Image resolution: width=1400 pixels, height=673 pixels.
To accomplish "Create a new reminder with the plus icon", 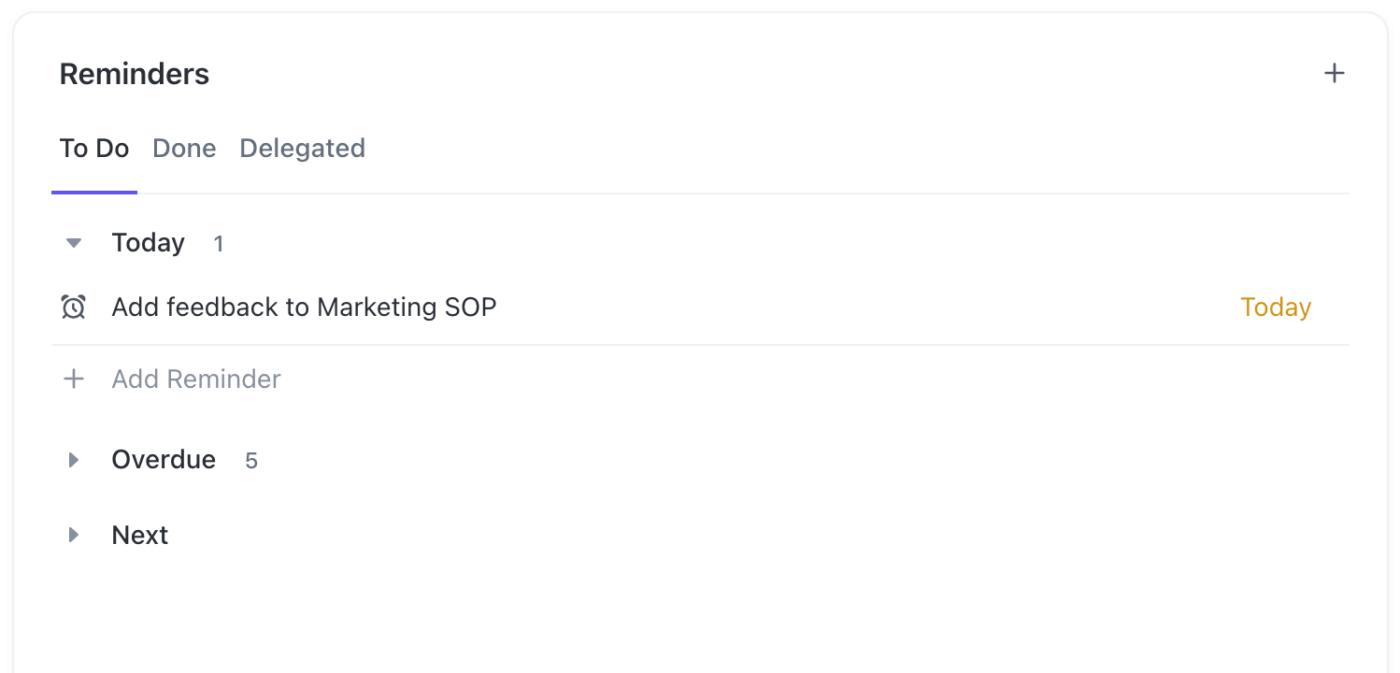I will pos(1334,72).
